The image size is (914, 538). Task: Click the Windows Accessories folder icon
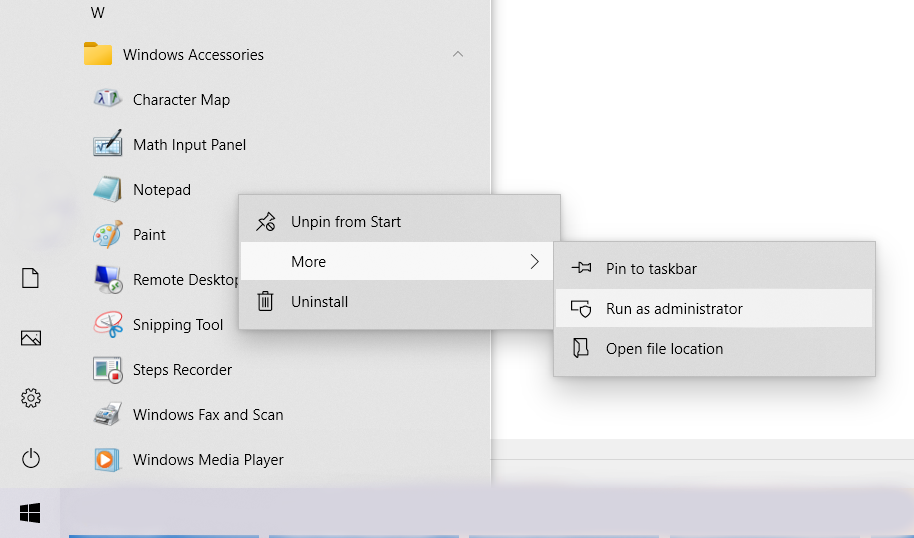97,54
